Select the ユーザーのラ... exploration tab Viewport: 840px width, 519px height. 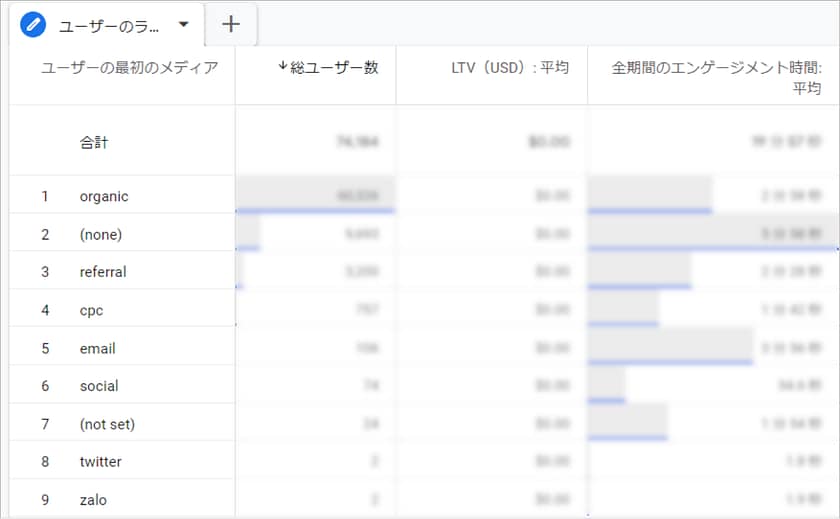click(109, 24)
